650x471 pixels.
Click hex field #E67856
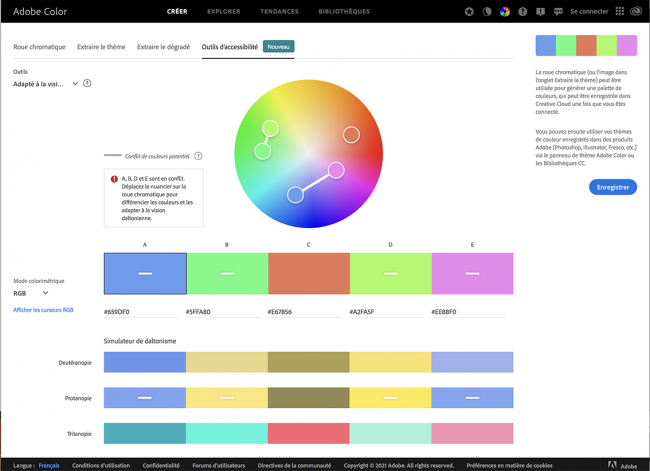pyautogui.click(x=304, y=312)
